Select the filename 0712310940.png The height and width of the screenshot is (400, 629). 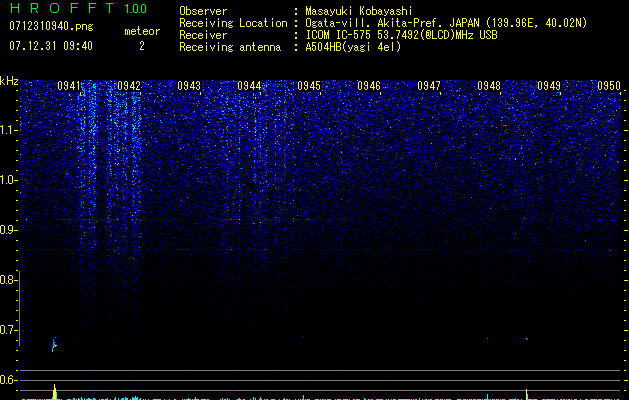[51, 26]
